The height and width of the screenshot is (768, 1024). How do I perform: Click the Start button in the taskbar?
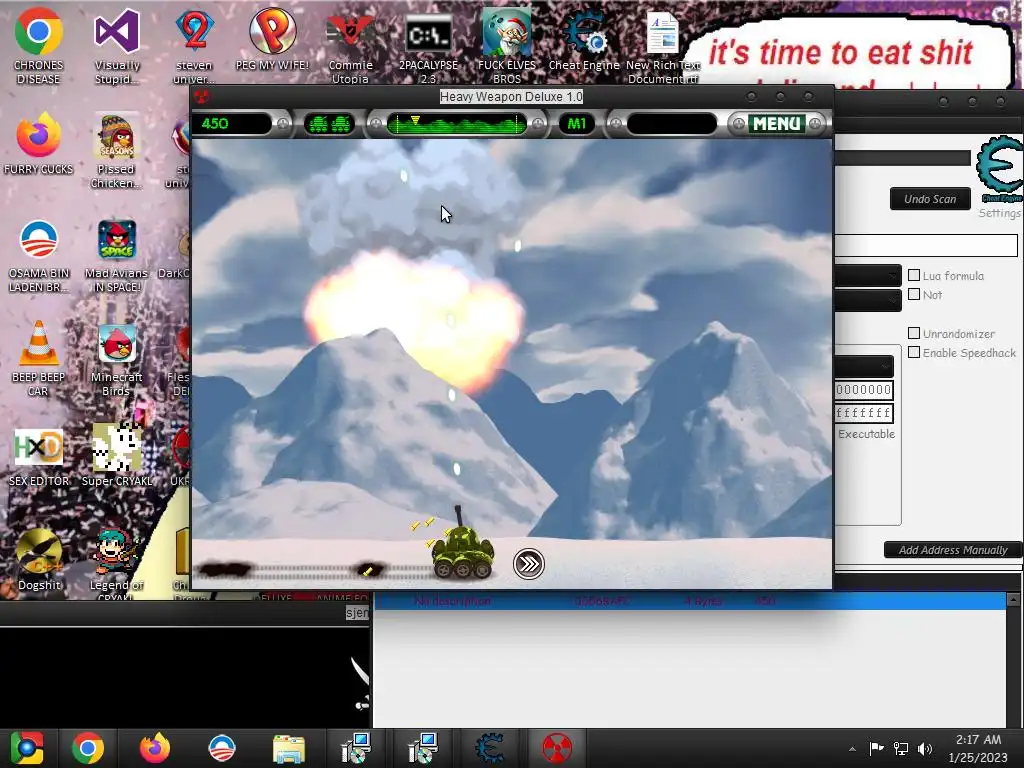pos(26,748)
